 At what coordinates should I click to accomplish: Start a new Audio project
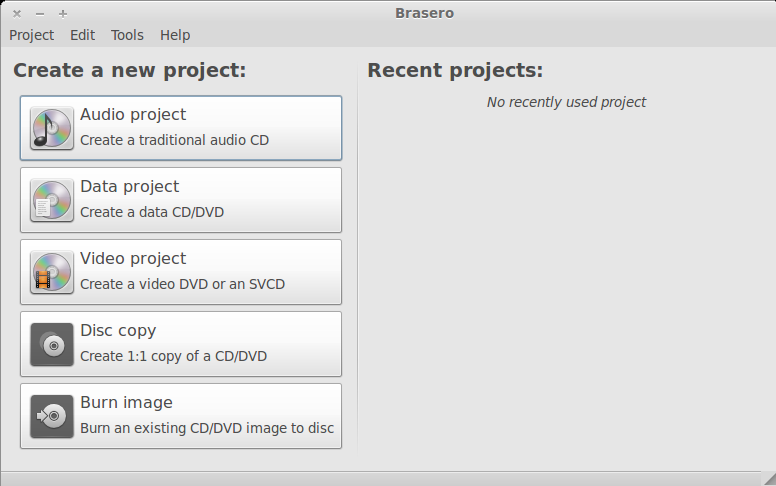pyautogui.click(x=181, y=128)
